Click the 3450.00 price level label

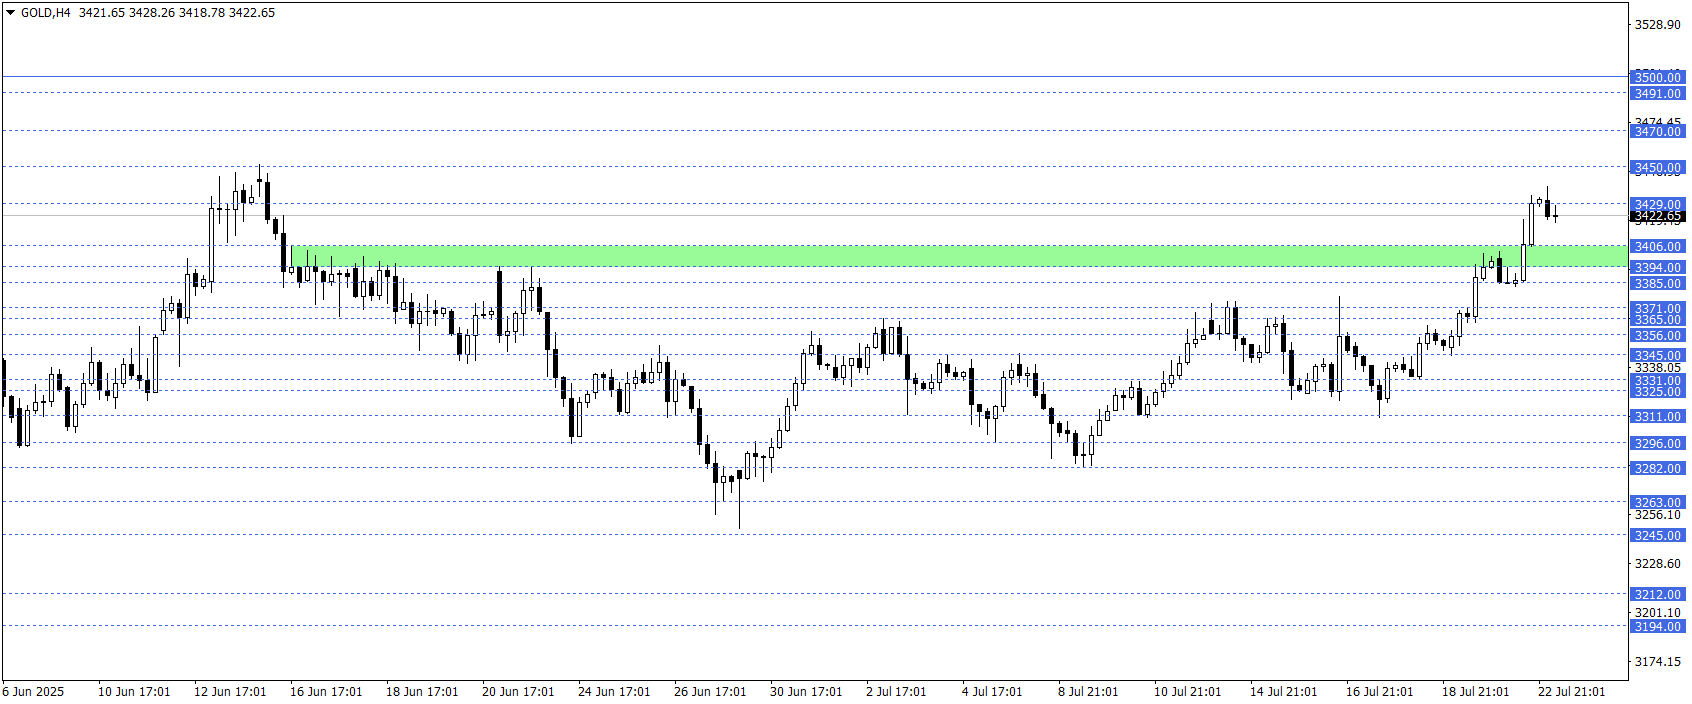1658,167
